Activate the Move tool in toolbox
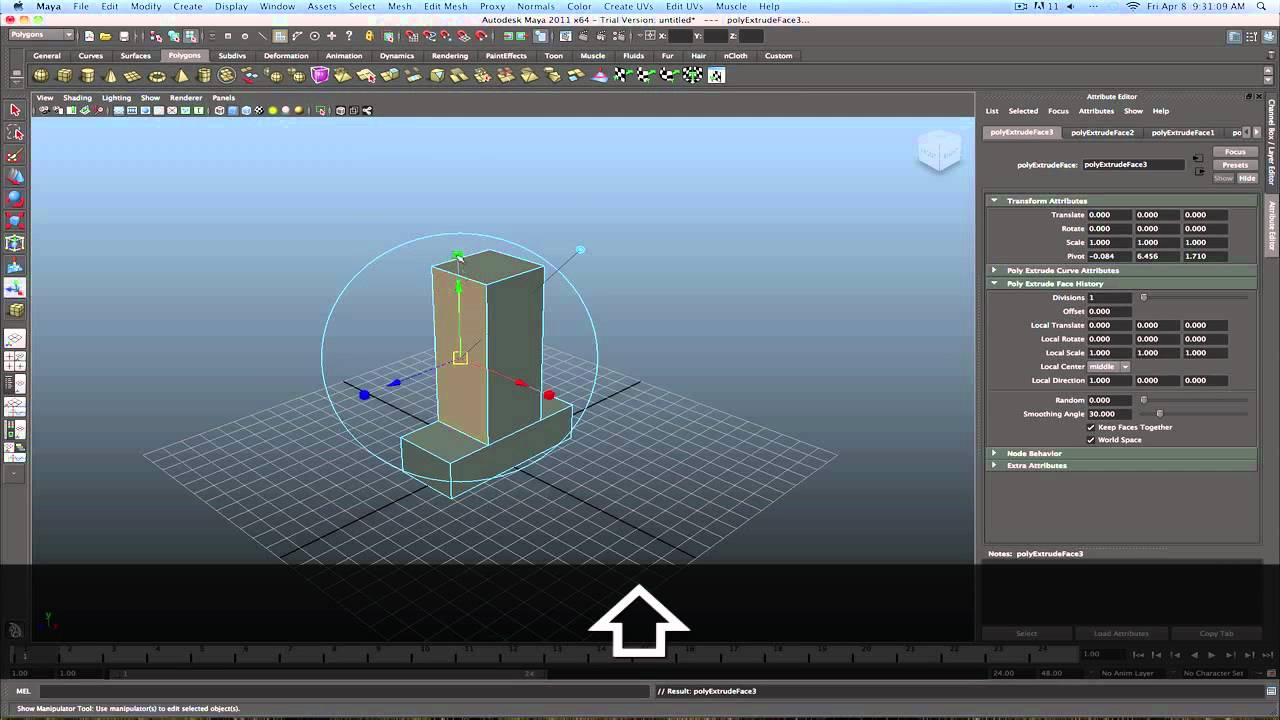 click(x=15, y=176)
